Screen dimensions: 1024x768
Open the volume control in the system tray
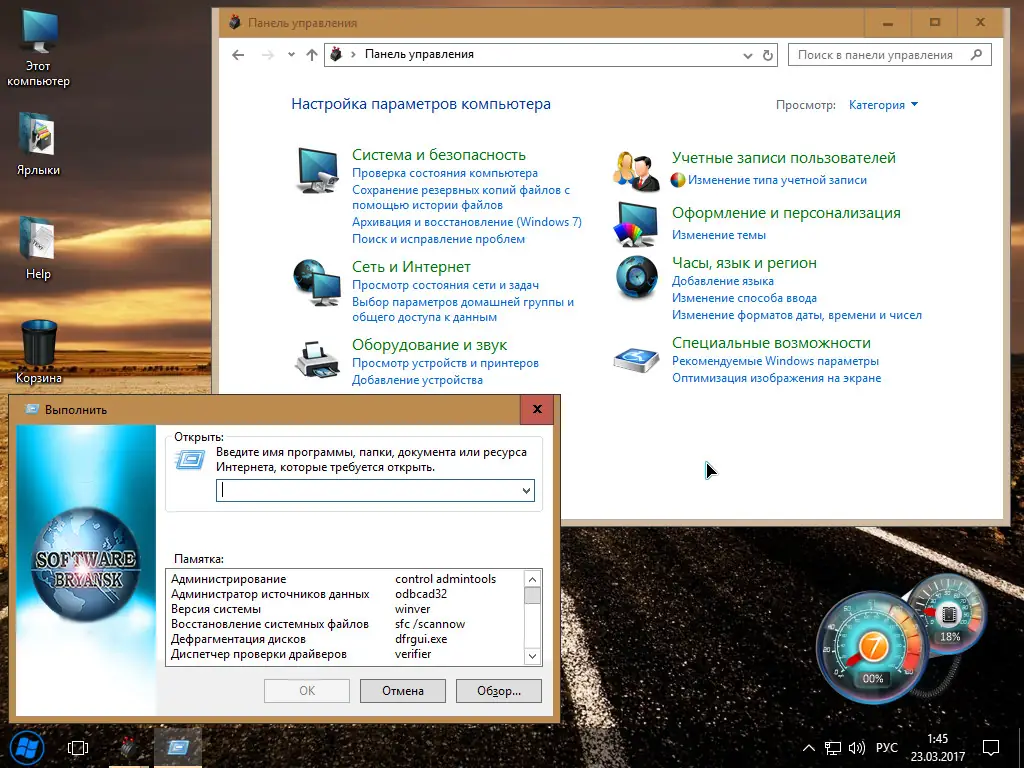(857, 747)
